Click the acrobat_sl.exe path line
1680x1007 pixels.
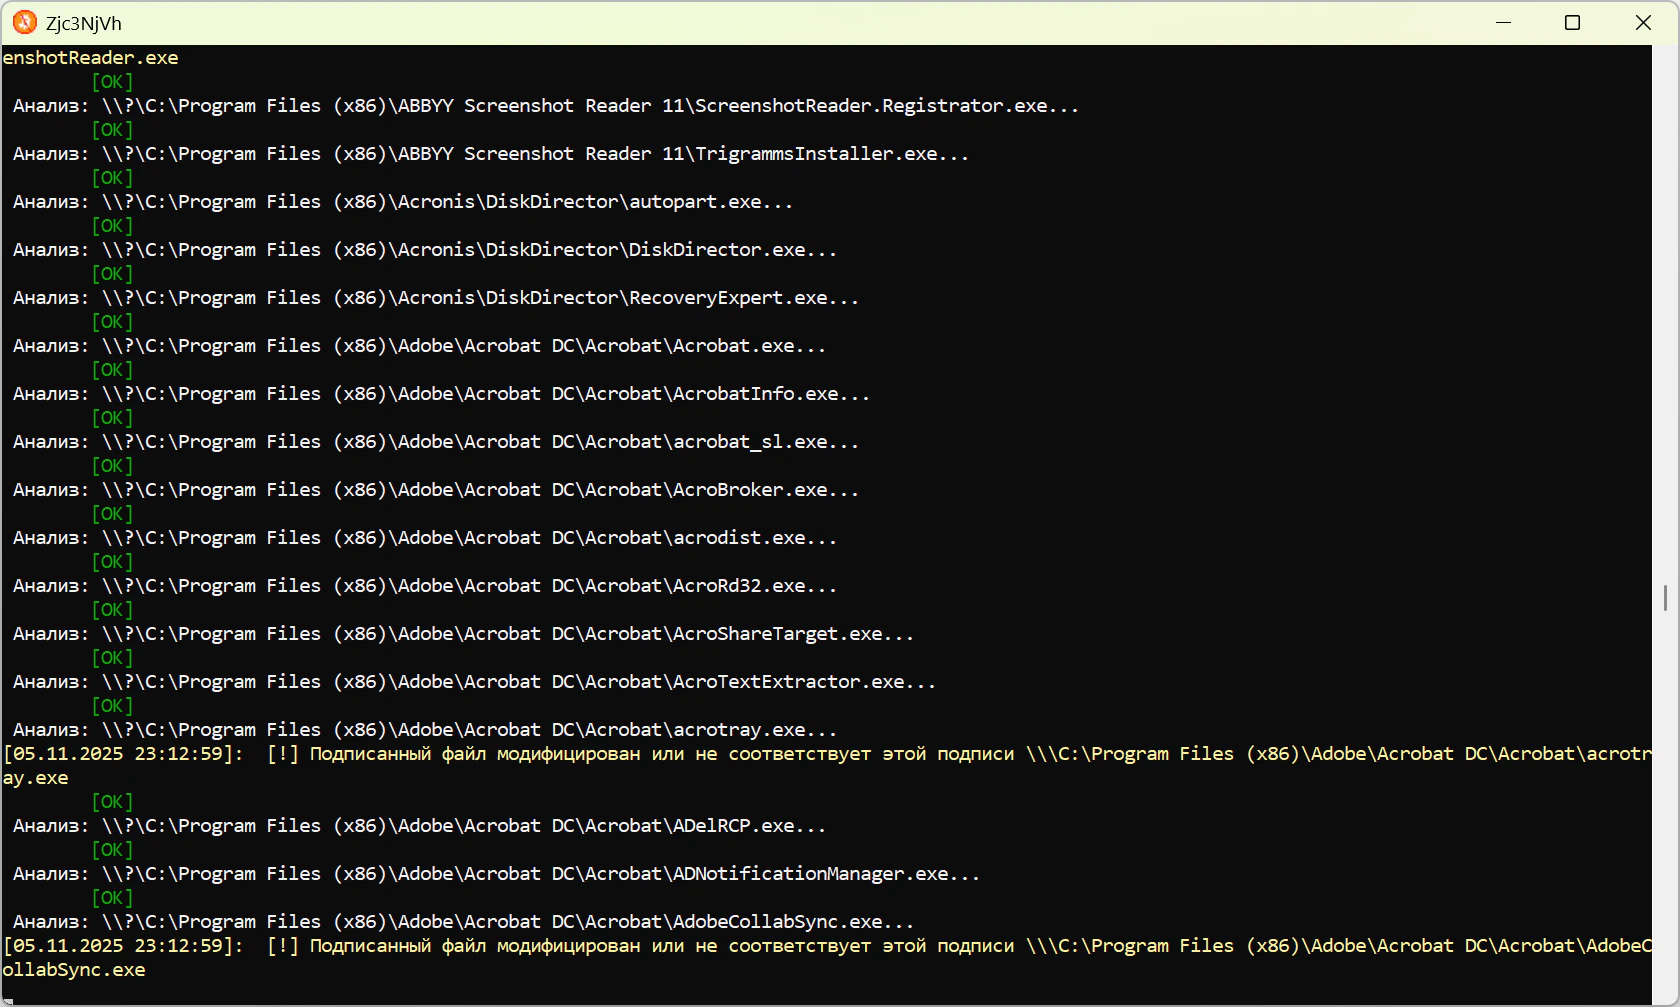coord(435,442)
